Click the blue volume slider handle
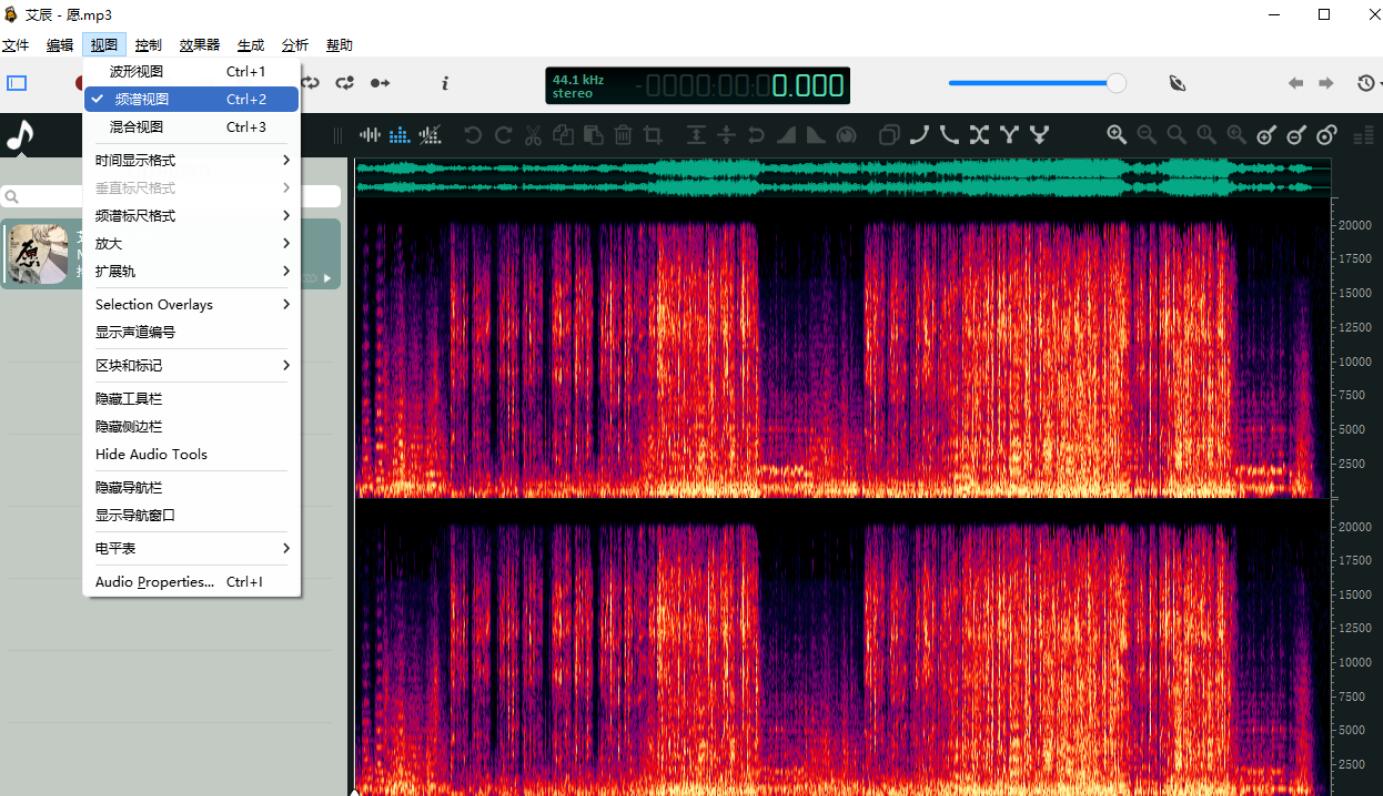This screenshot has height=796, width=1383. point(1116,84)
